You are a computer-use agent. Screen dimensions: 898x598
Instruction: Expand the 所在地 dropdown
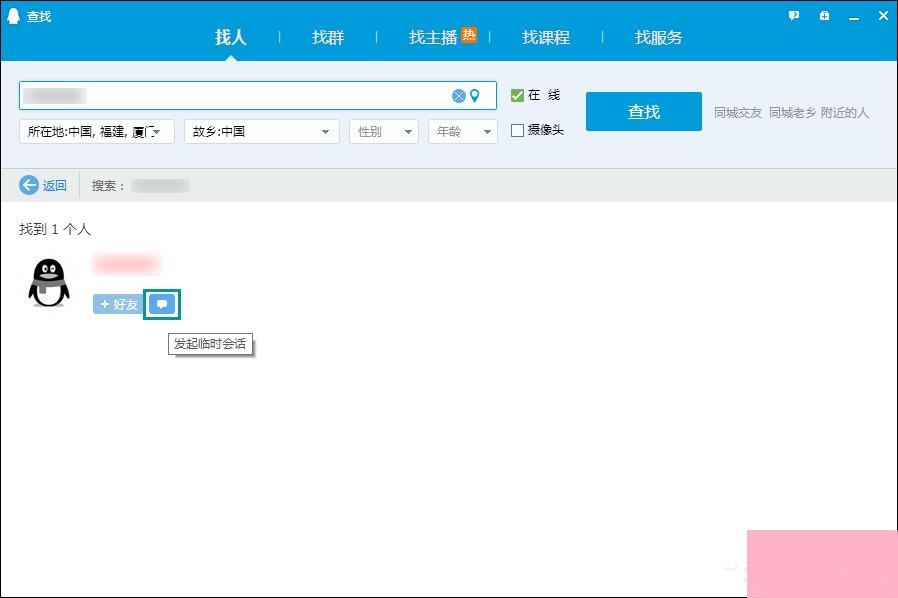[97, 132]
